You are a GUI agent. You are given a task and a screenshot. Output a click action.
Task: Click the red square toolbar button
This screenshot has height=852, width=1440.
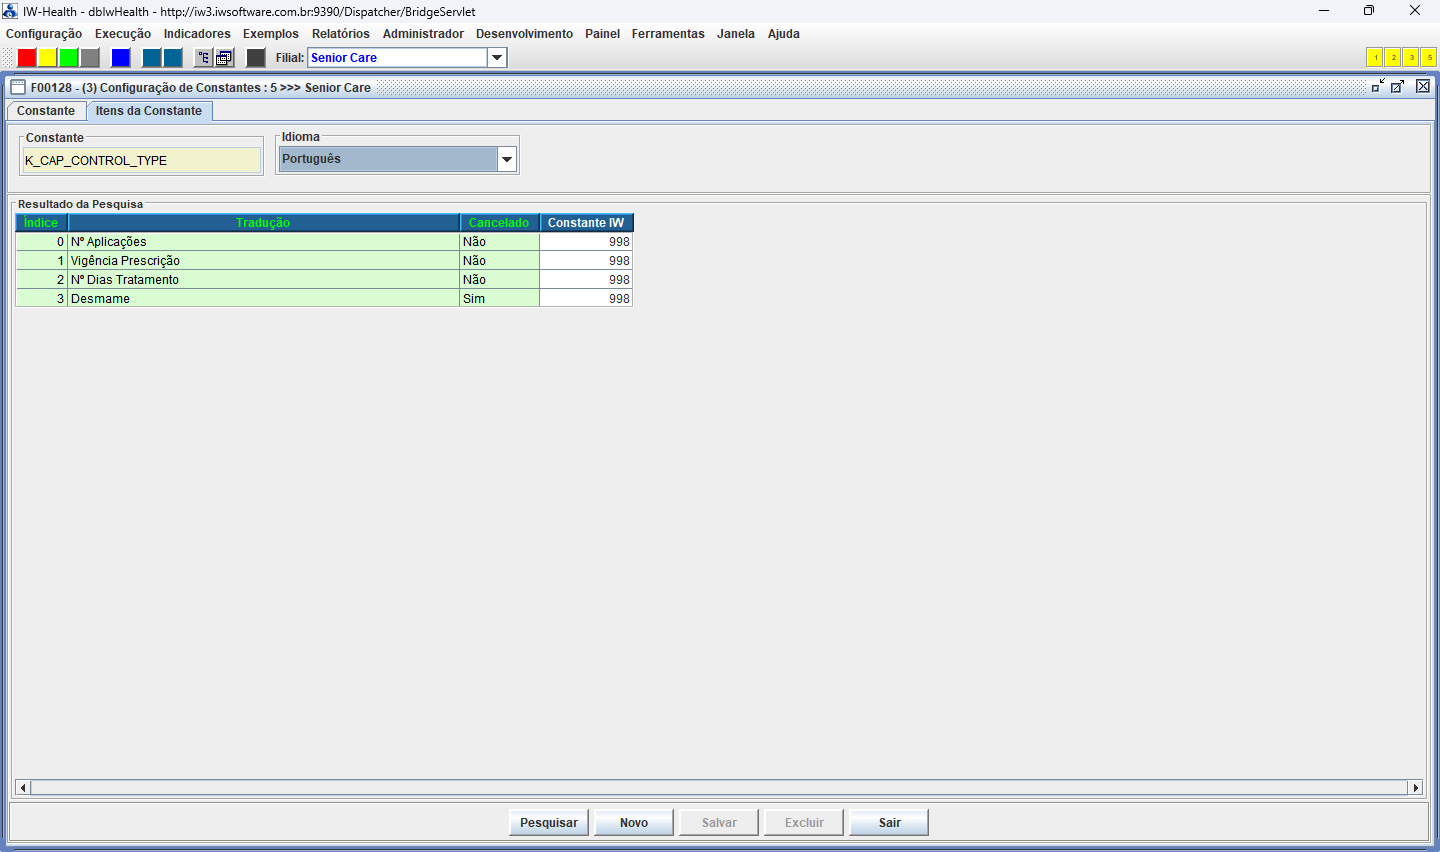(27, 58)
